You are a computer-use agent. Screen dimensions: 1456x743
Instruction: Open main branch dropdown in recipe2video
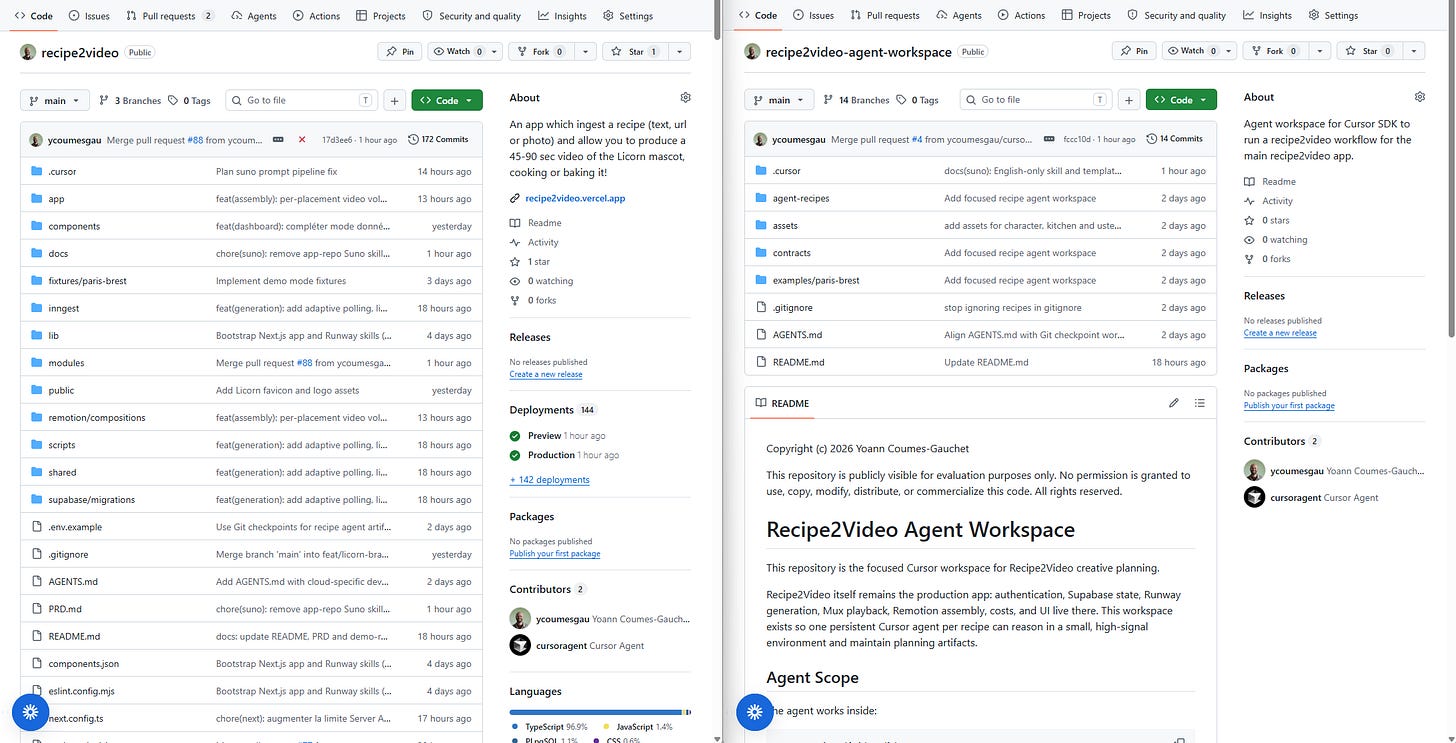(x=55, y=100)
